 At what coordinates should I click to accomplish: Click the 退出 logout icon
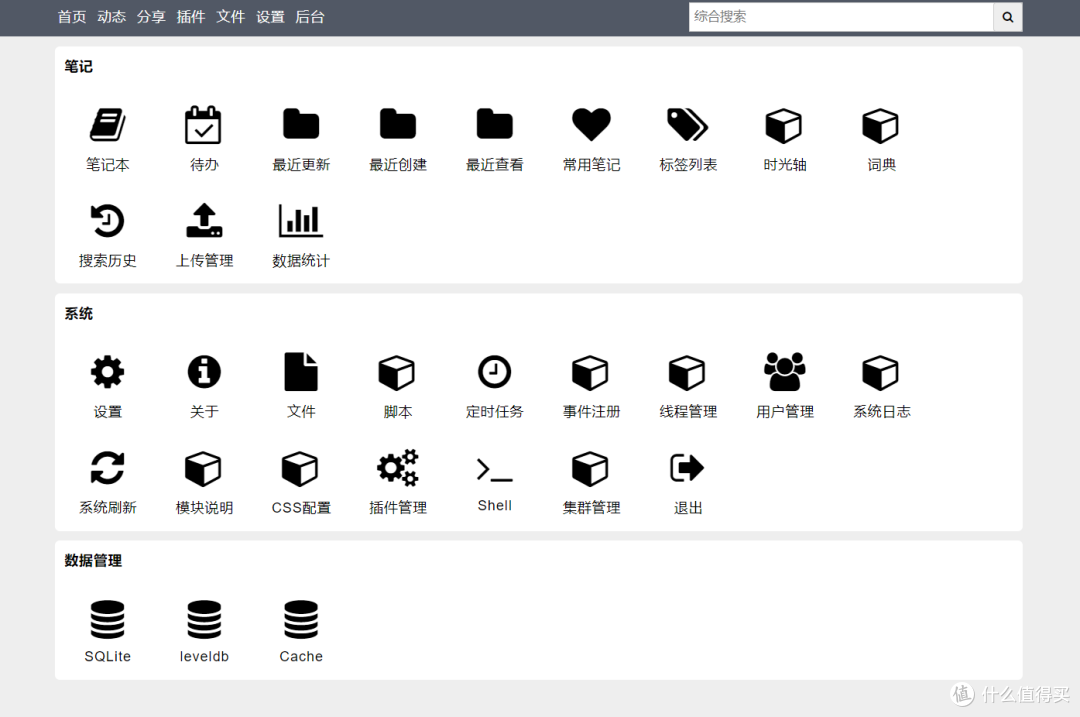(687, 468)
